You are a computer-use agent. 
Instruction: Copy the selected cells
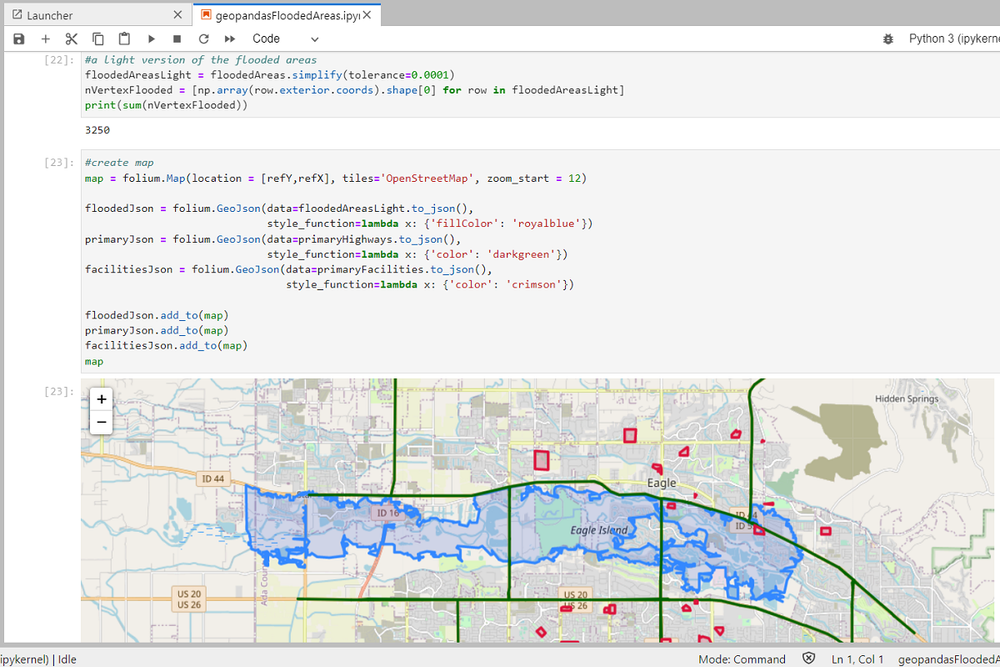click(x=97, y=38)
